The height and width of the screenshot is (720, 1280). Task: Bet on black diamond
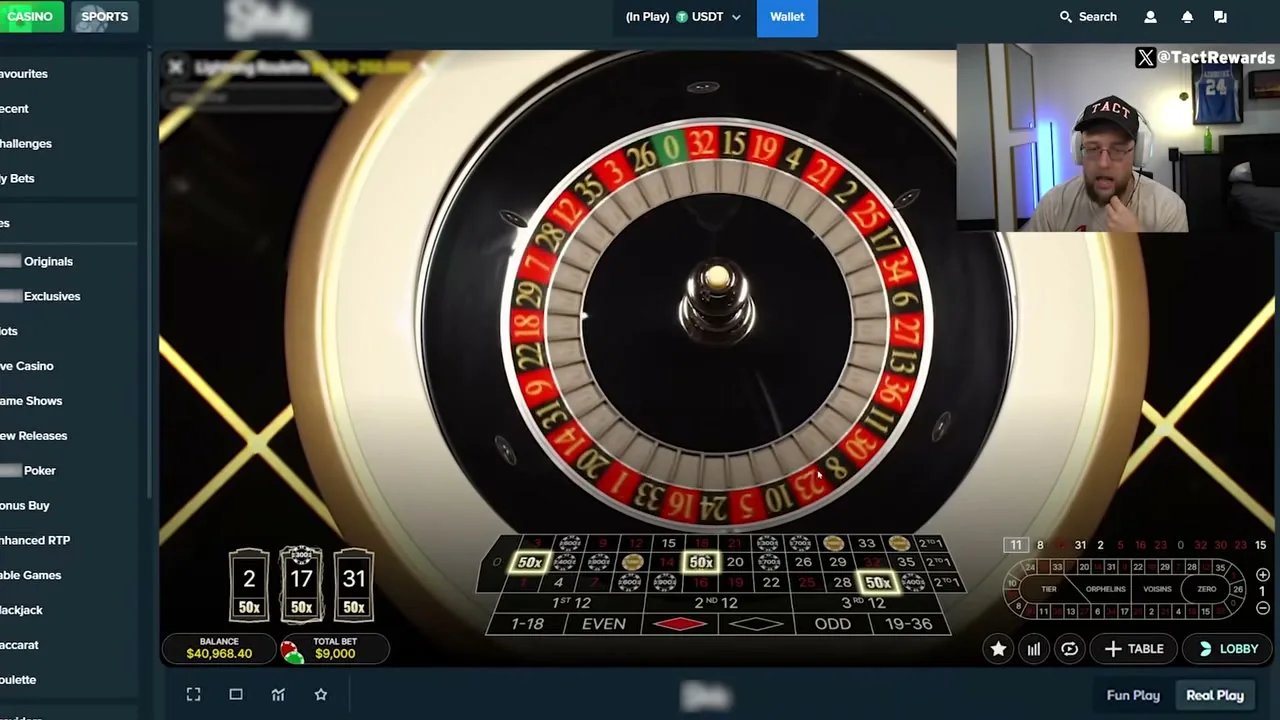click(x=756, y=624)
